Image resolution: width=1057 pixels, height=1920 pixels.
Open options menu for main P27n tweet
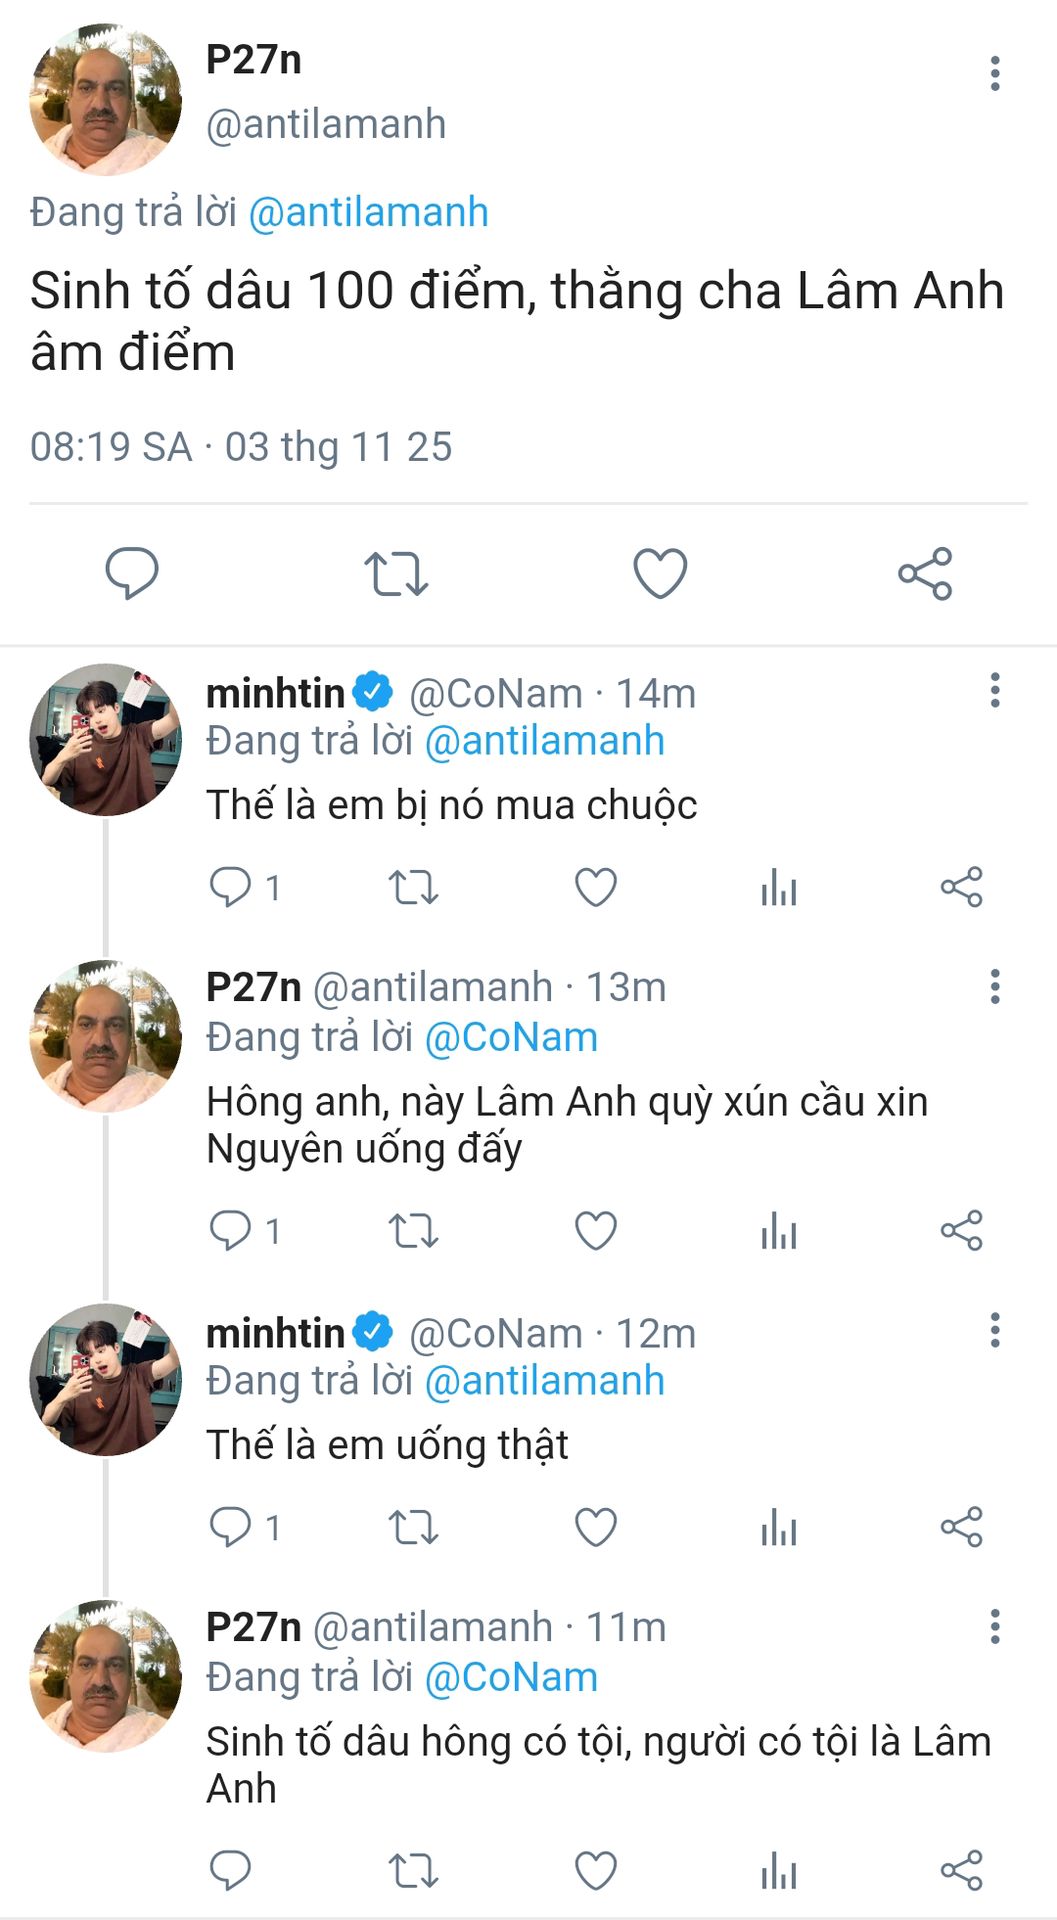tap(994, 74)
